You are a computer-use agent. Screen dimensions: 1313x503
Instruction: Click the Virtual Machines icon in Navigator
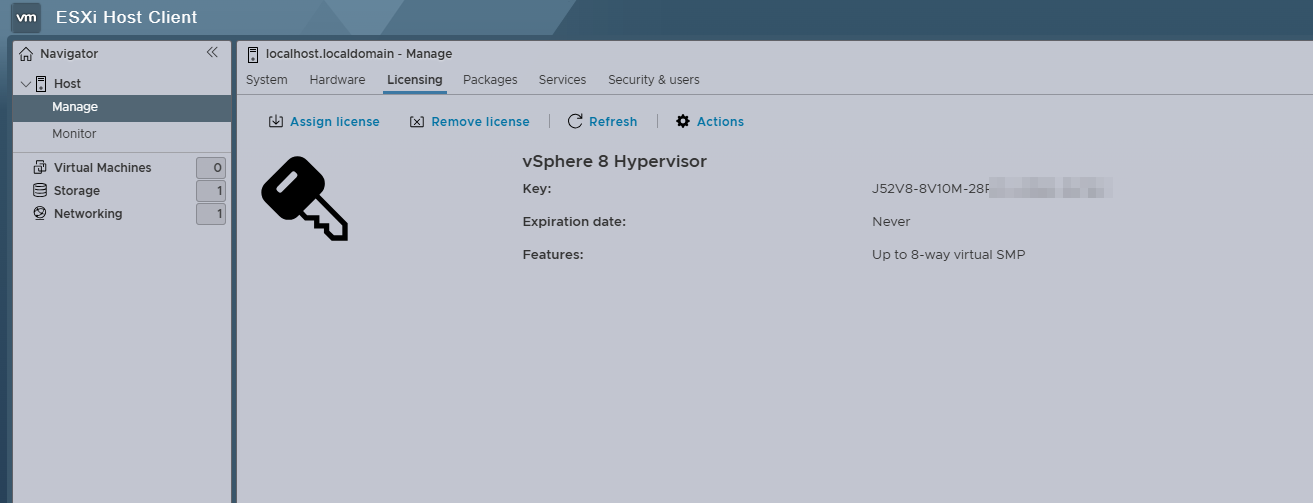point(40,168)
